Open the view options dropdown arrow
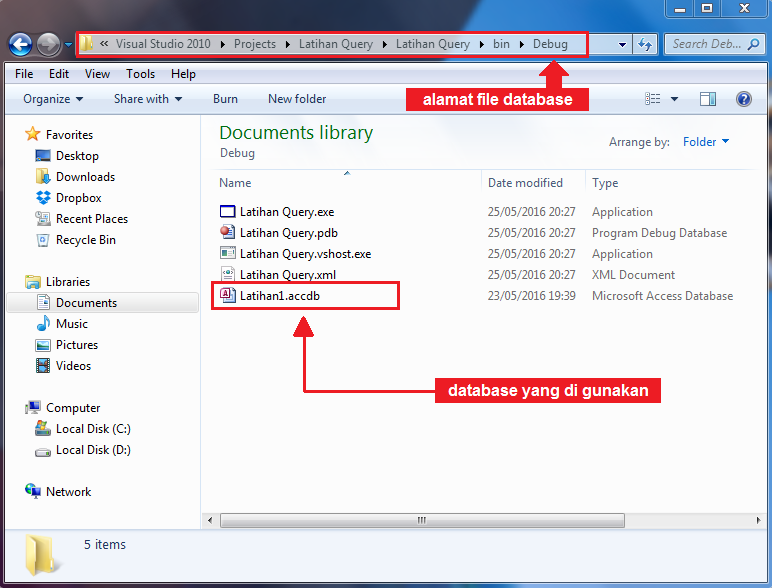Screen dimensions: 772x588 [x=675, y=99]
